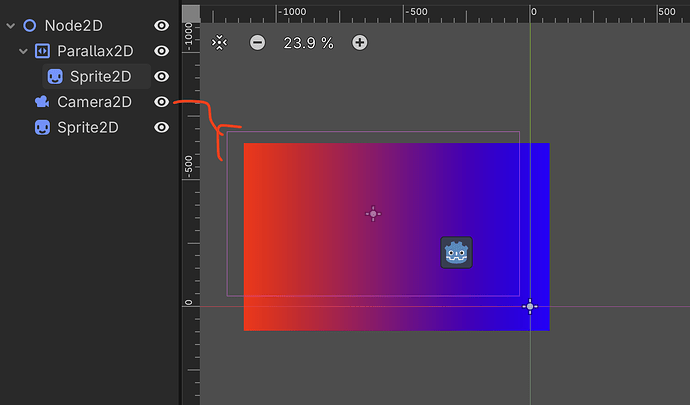Image resolution: width=690 pixels, height=405 pixels.
Task: Click the Parallax2D node icon
Action: [x=42, y=51]
